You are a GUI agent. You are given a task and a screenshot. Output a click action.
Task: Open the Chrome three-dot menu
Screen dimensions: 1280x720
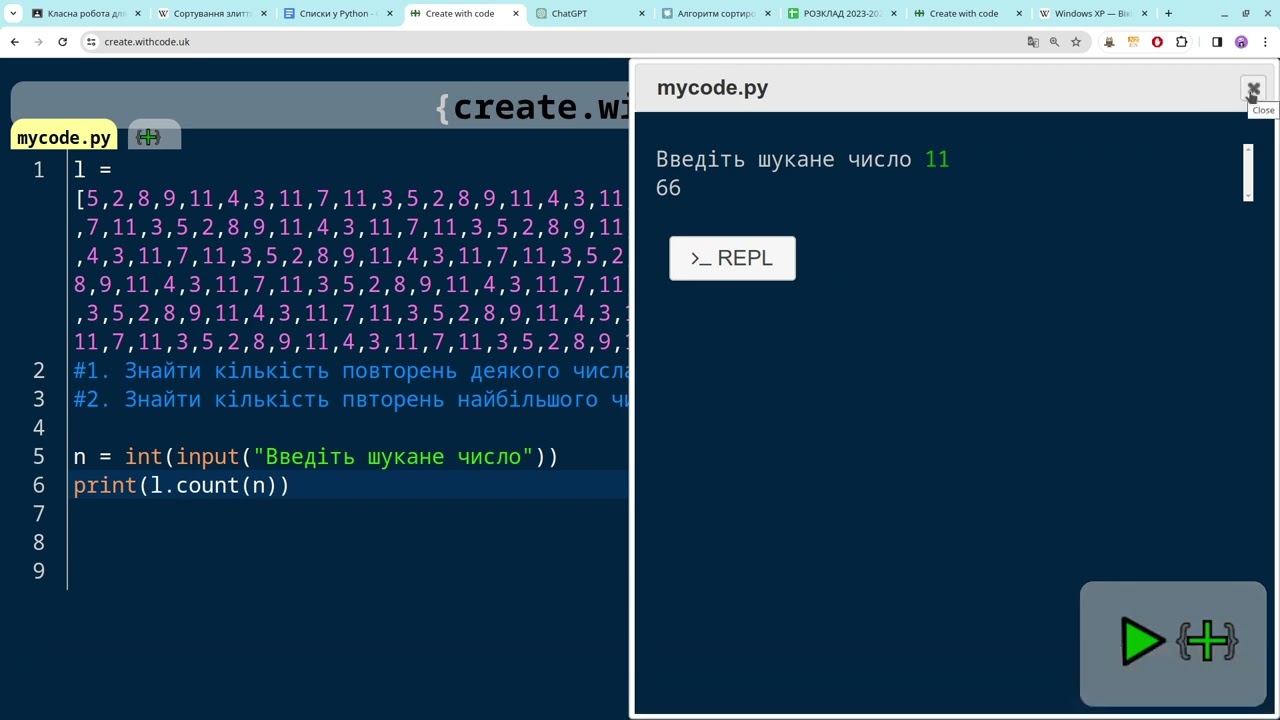(1265, 42)
